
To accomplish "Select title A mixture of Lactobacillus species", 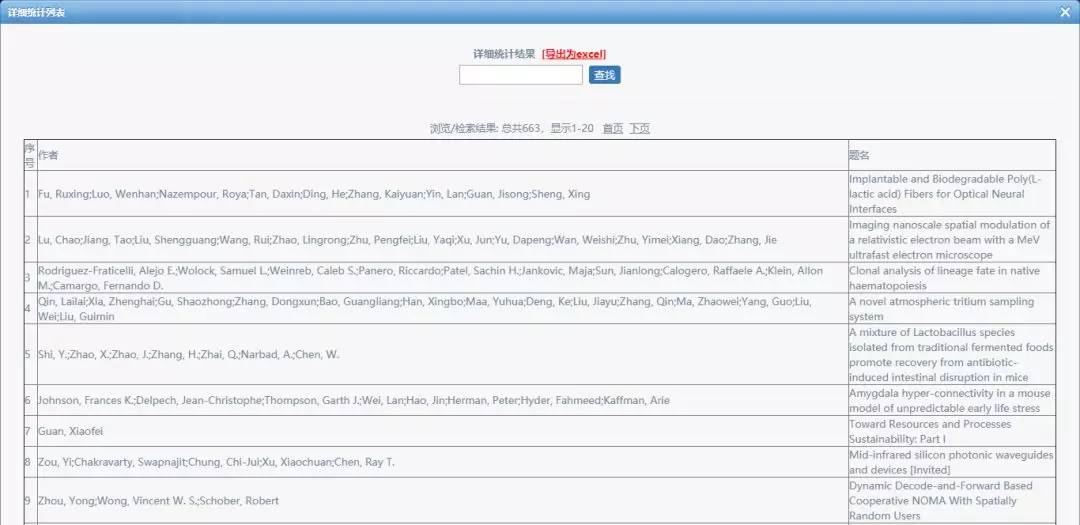I will coord(951,355).
